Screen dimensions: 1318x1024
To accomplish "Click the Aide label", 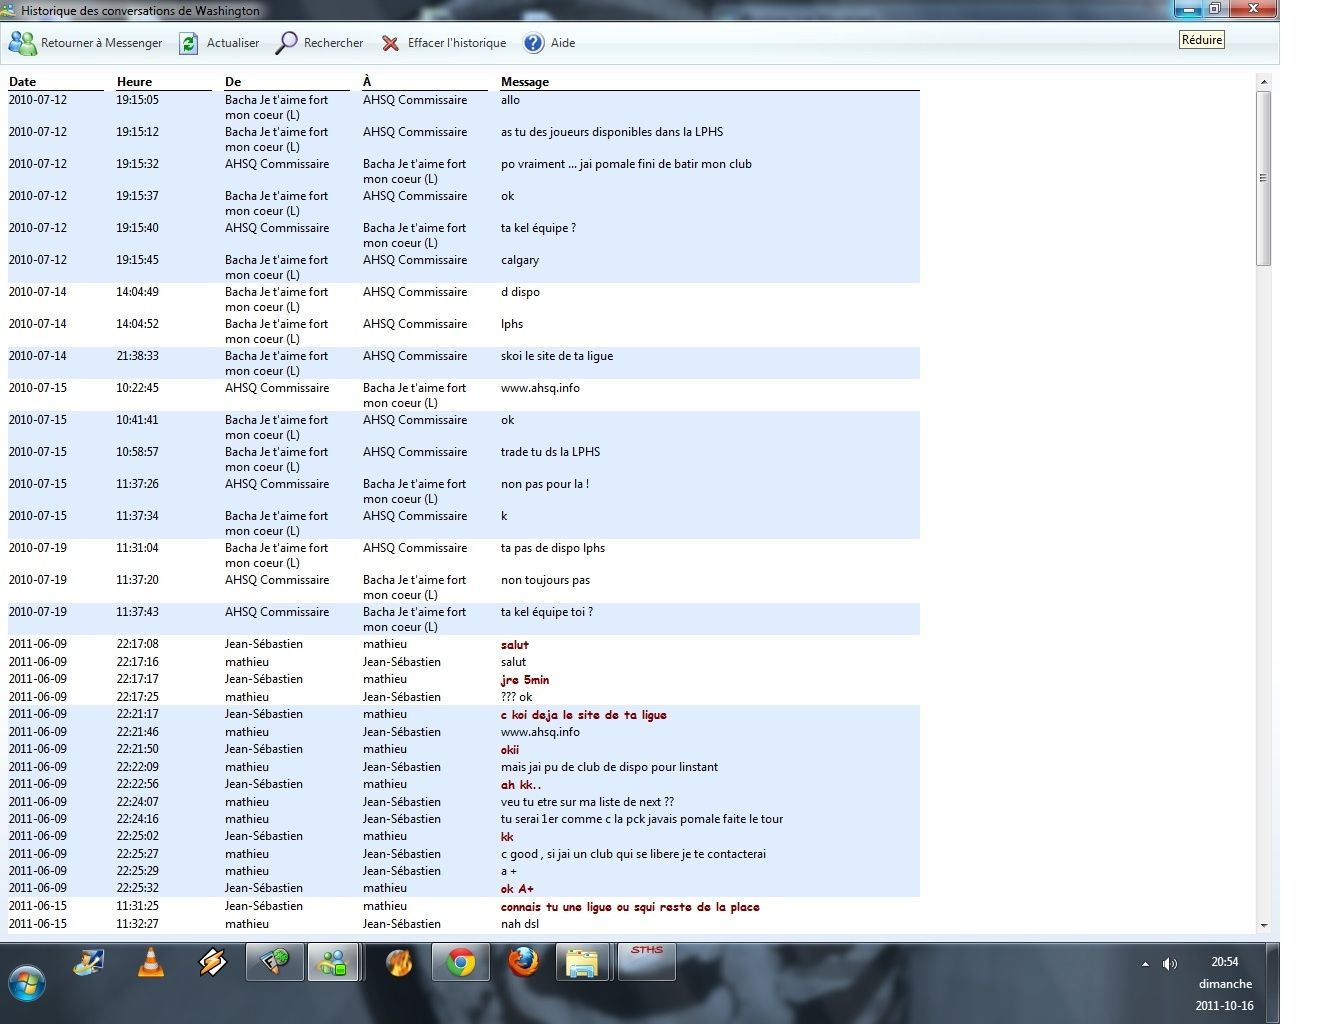I will [x=563, y=43].
